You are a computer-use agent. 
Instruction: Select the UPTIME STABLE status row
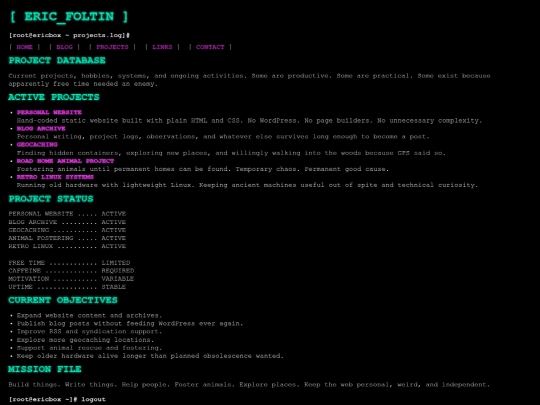[67, 287]
